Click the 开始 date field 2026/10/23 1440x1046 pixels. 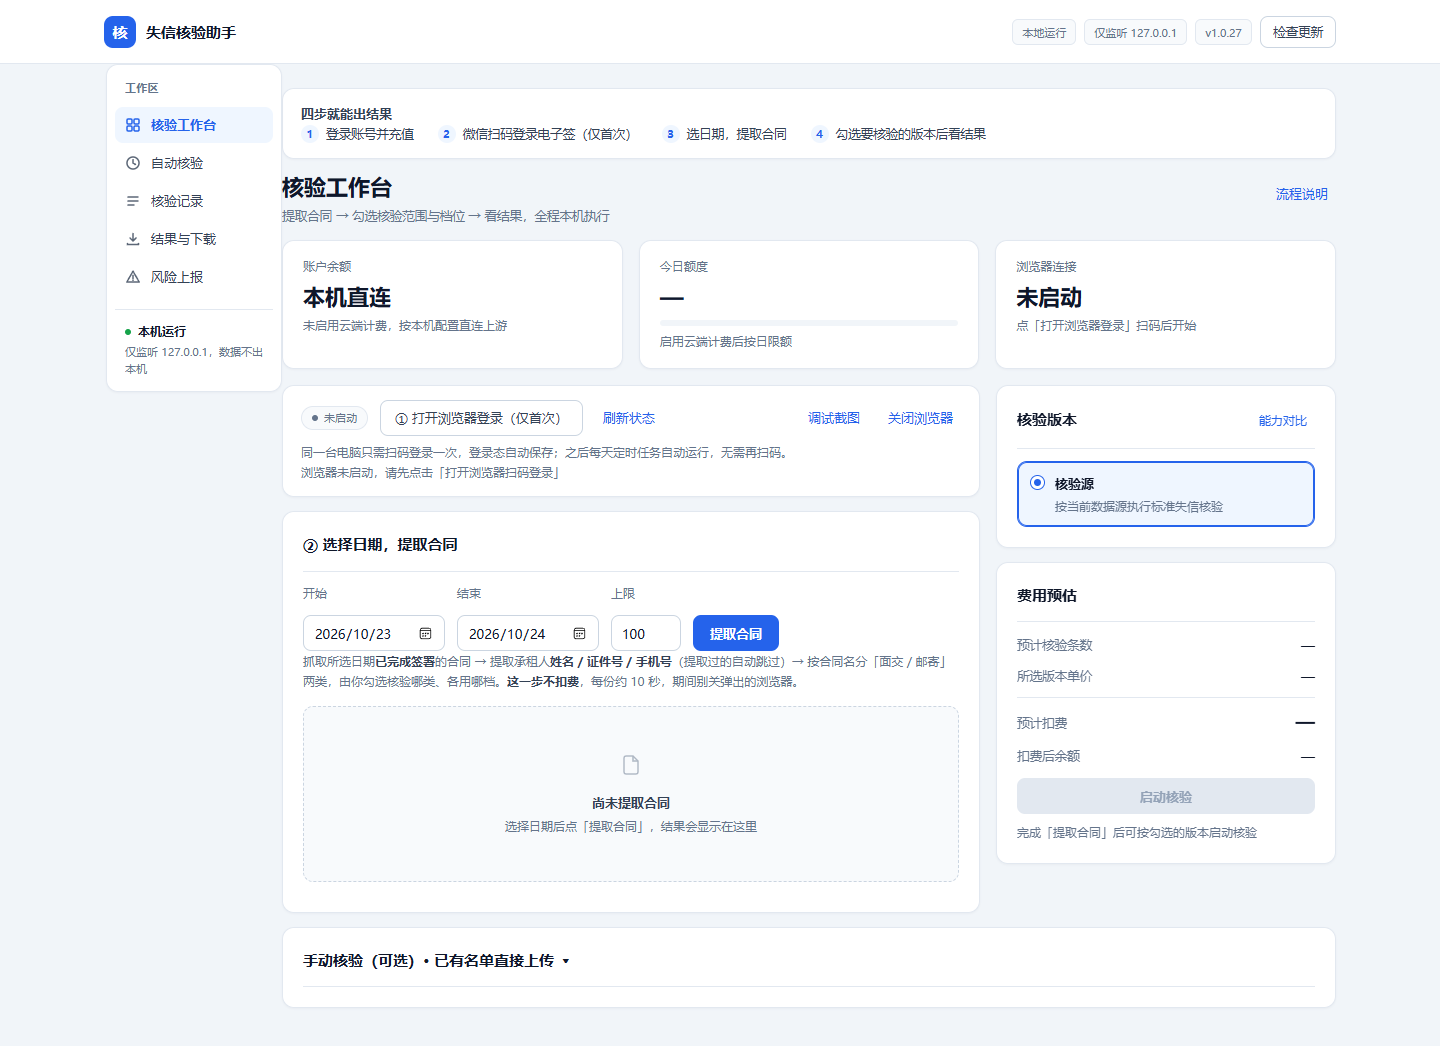click(374, 634)
